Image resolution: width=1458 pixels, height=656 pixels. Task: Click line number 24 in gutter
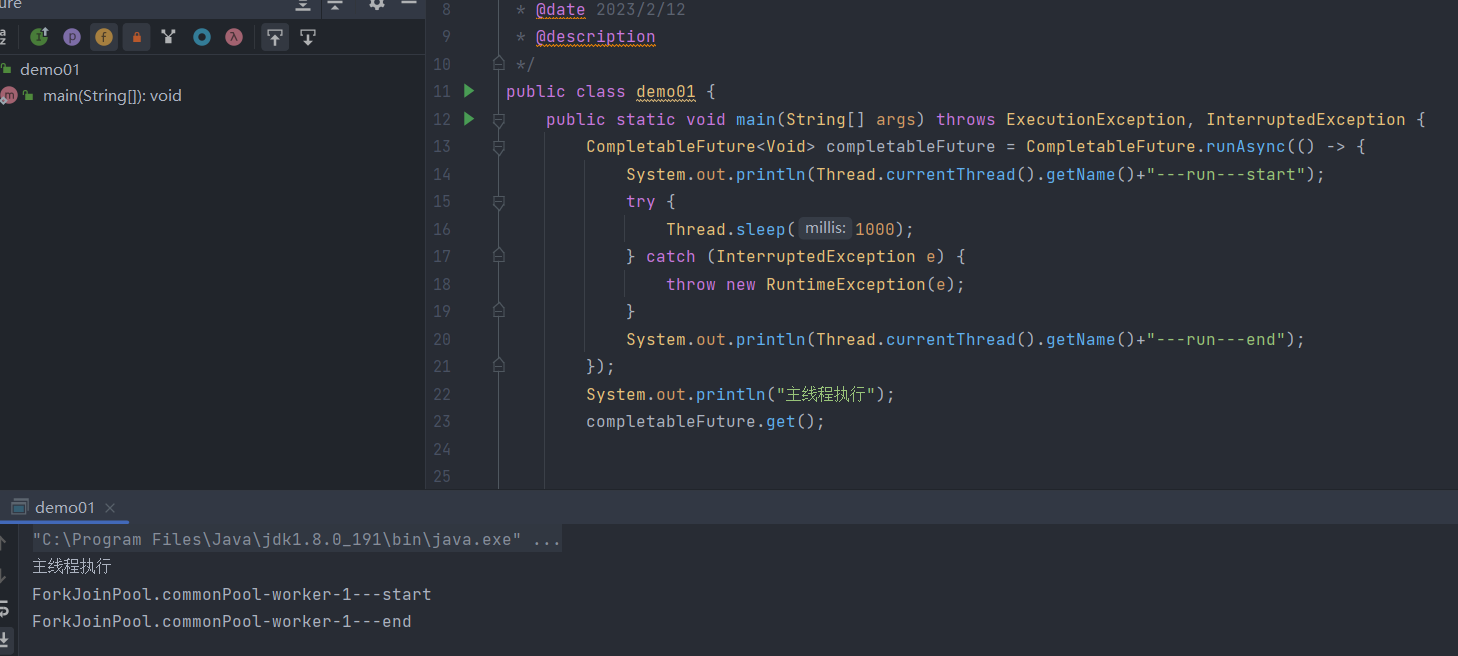pyautogui.click(x=441, y=450)
